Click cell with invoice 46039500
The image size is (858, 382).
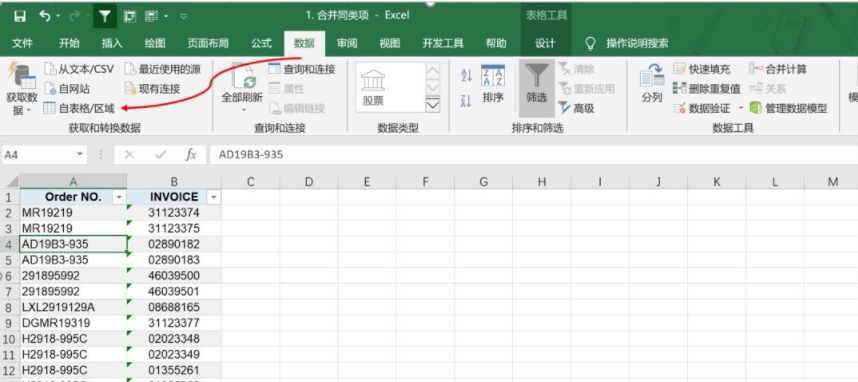coord(174,275)
